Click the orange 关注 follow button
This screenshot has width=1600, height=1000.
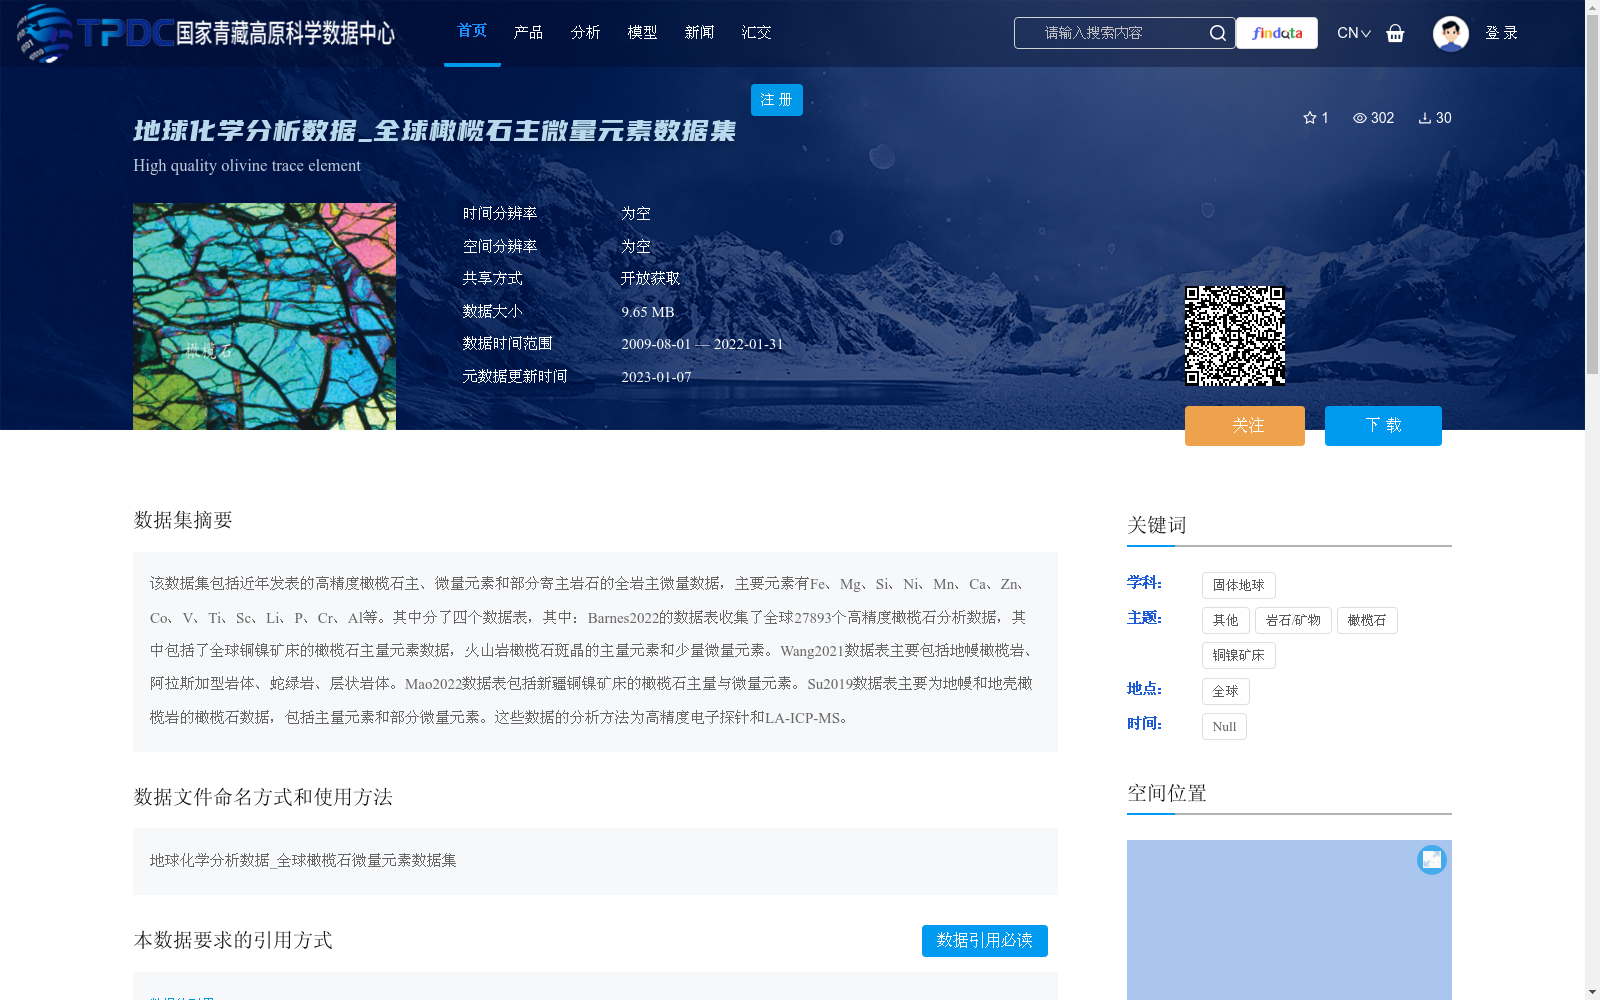pos(1245,426)
